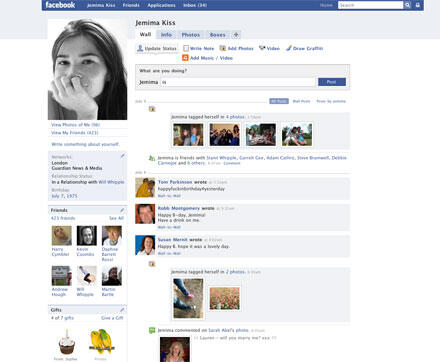This screenshot has height=362, width=440.
Task: Click the yellow birds gift icon
Action: click(101, 341)
